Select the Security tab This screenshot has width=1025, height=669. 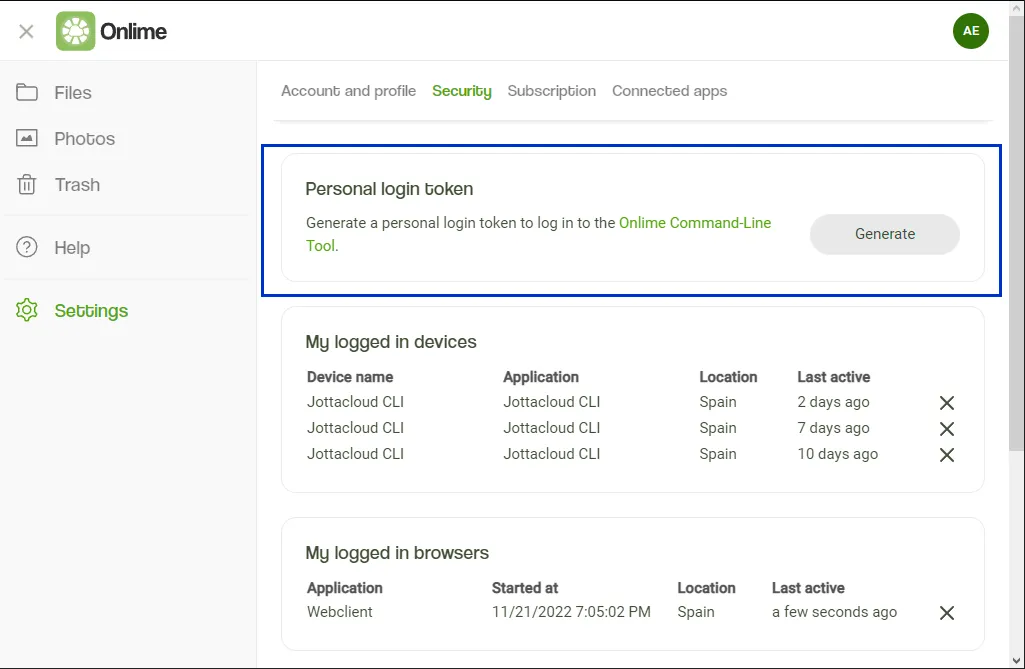click(462, 91)
